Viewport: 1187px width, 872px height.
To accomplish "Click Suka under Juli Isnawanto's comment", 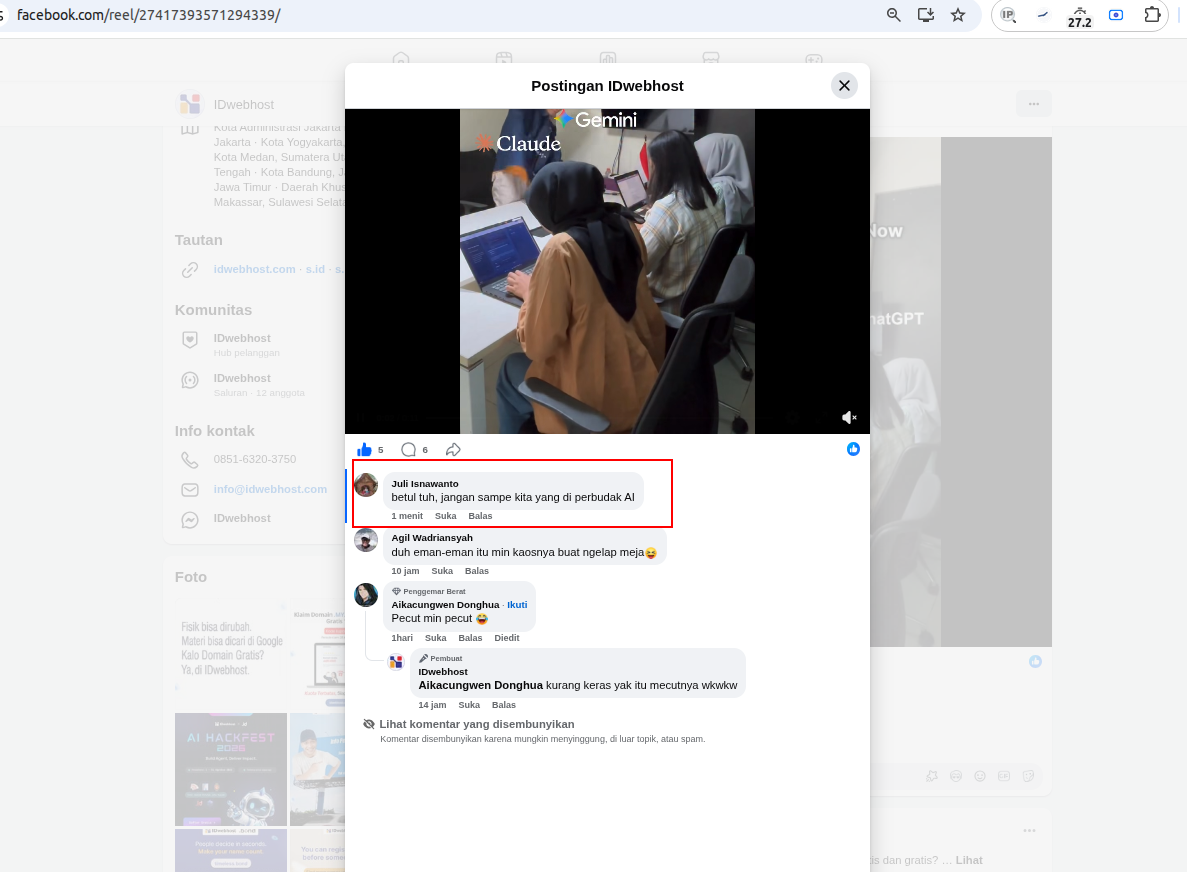I will pos(445,515).
